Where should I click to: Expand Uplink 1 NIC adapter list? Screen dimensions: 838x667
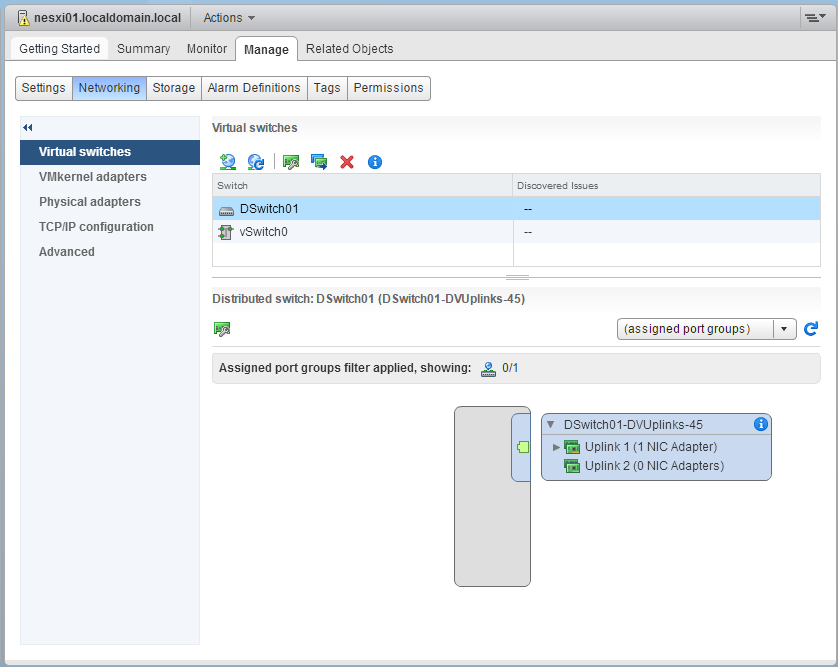[x=556, y=447]
